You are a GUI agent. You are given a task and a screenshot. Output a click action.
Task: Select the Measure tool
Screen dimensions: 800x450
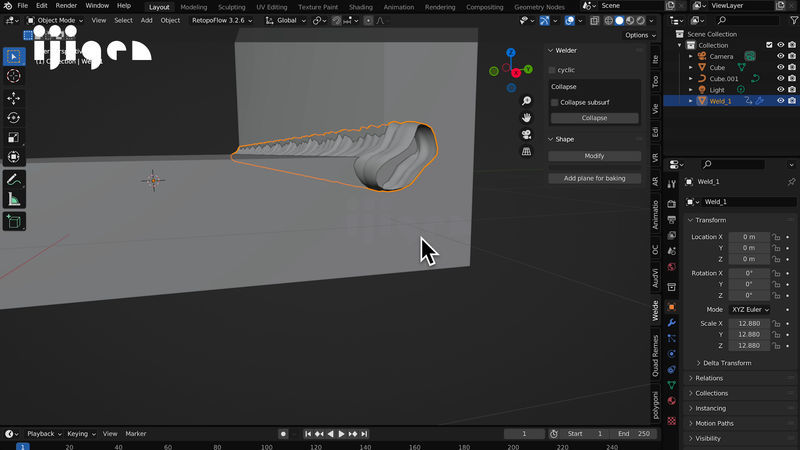tap(14, 199)
